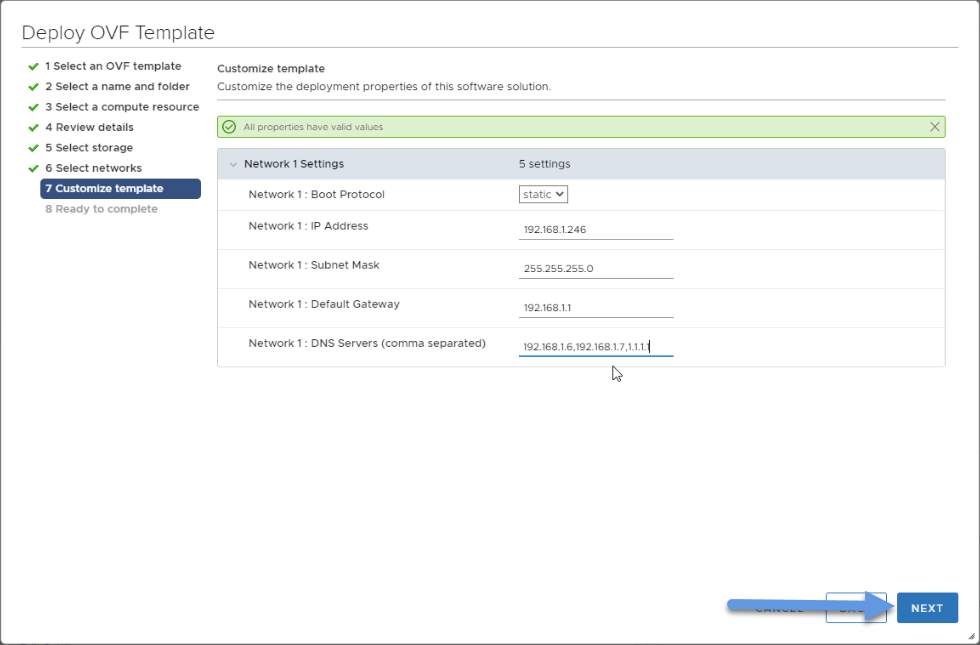Click the green success check circle icon
The image size is (980, 645).
229,127
